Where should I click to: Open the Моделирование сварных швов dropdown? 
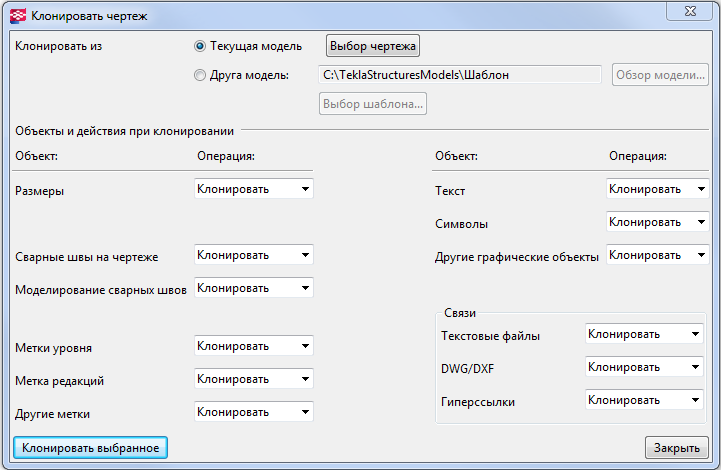click(253, 288)
